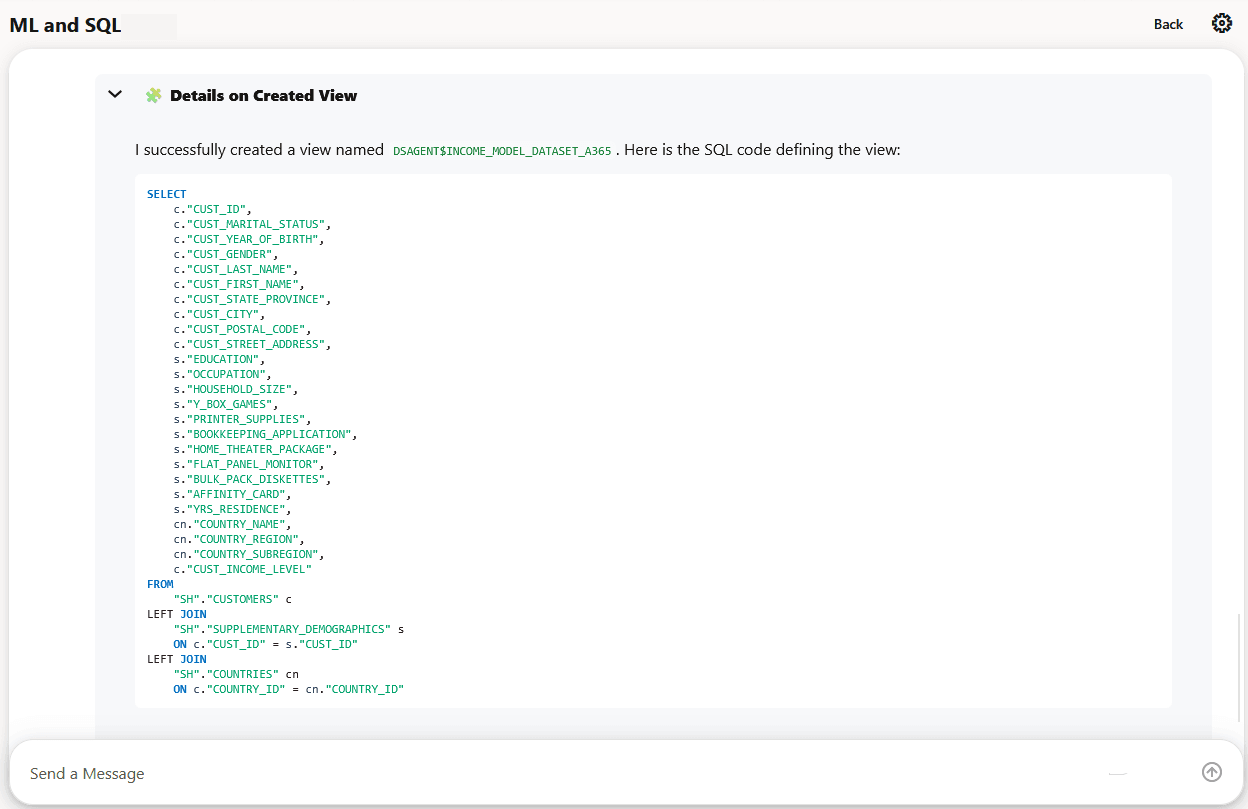
Task: Click the Details on Created View heading
Action: pyautogui.click(x=263, y=95)
